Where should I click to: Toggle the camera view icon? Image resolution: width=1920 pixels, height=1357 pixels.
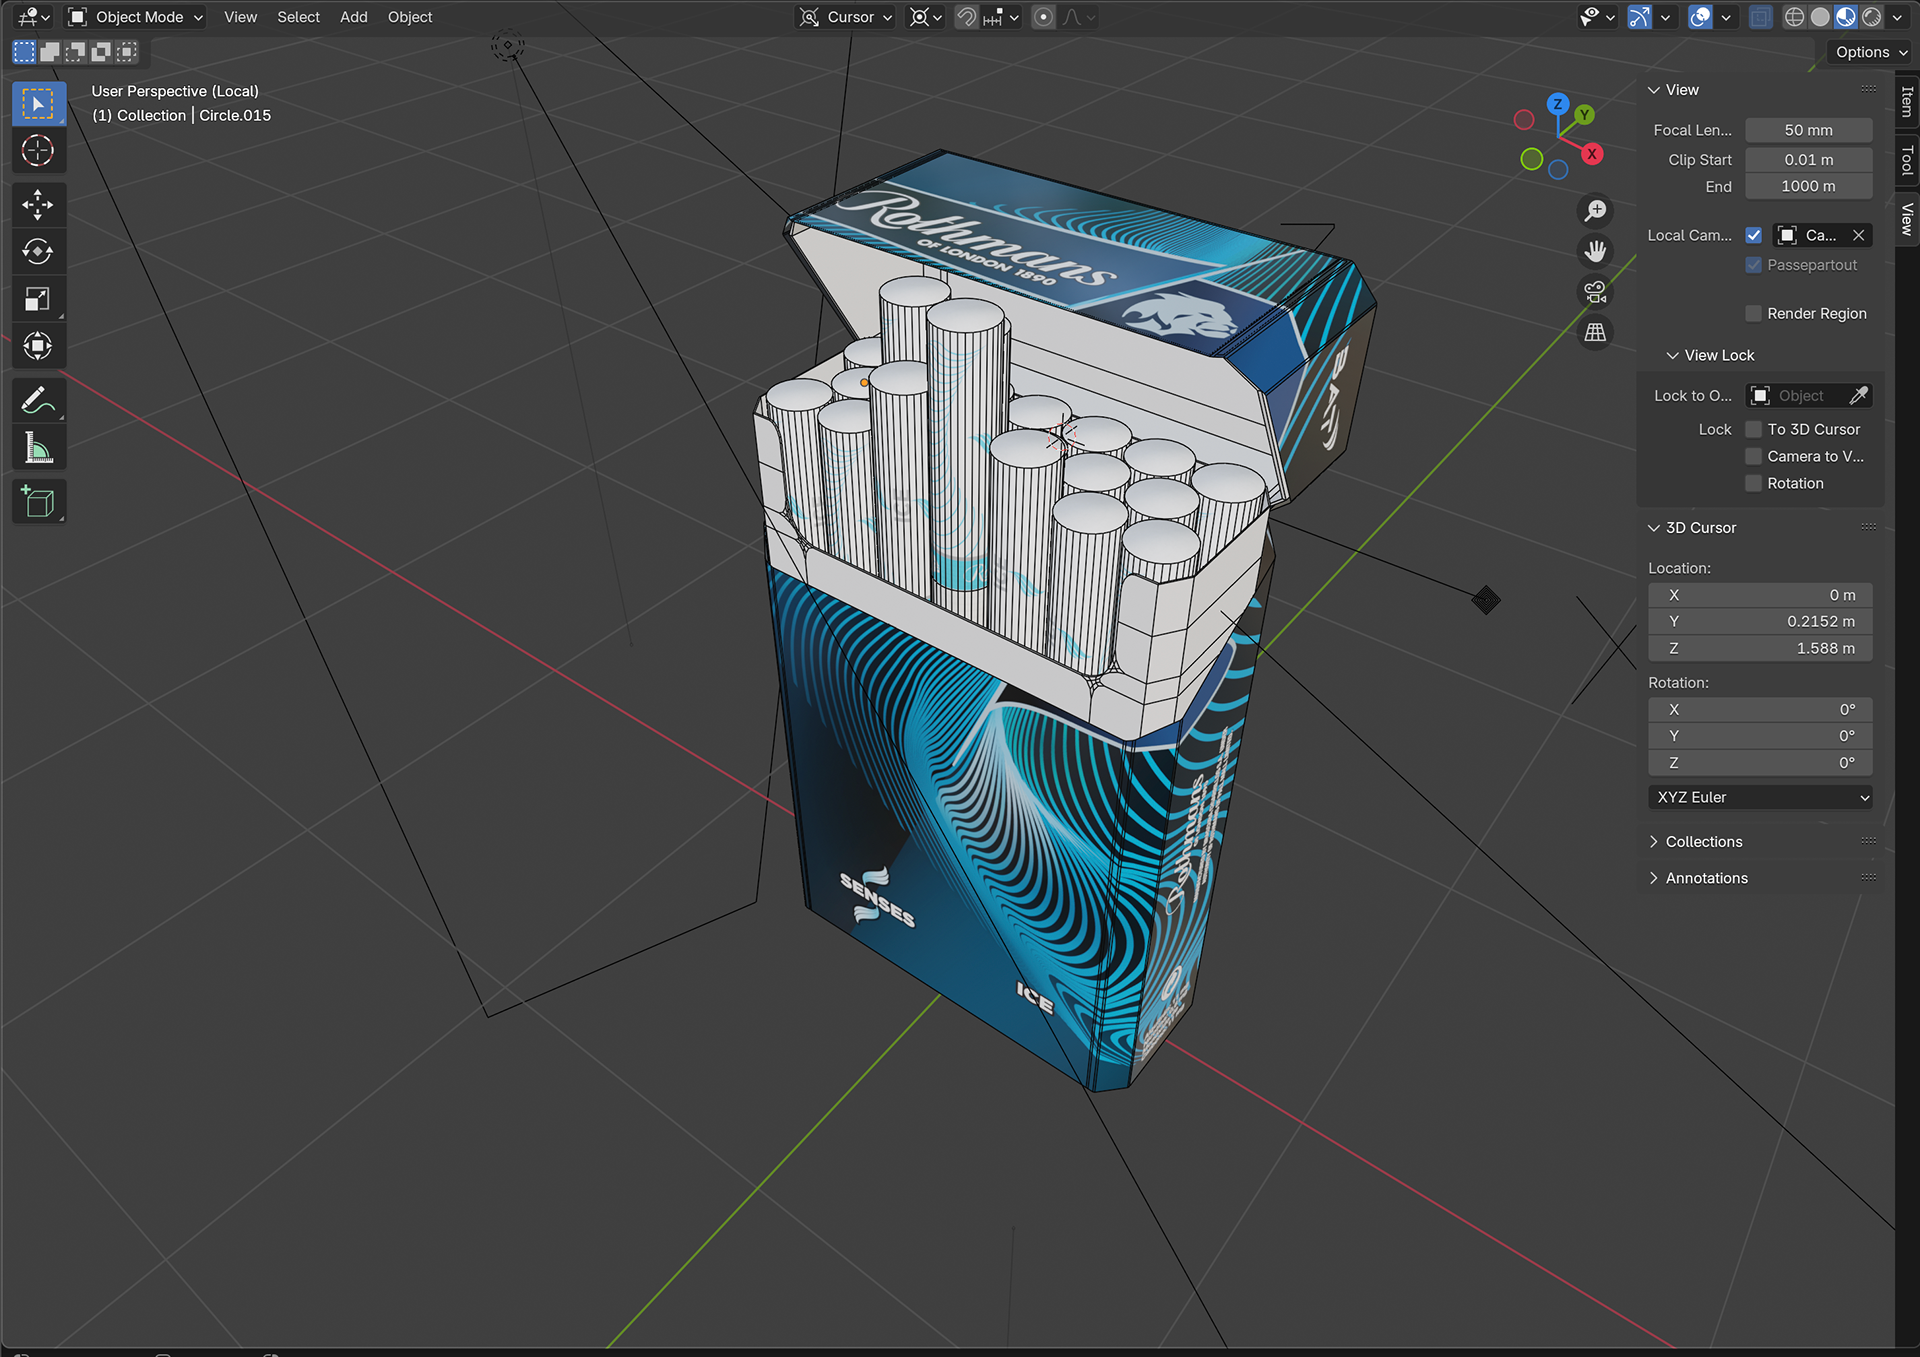1595,292
